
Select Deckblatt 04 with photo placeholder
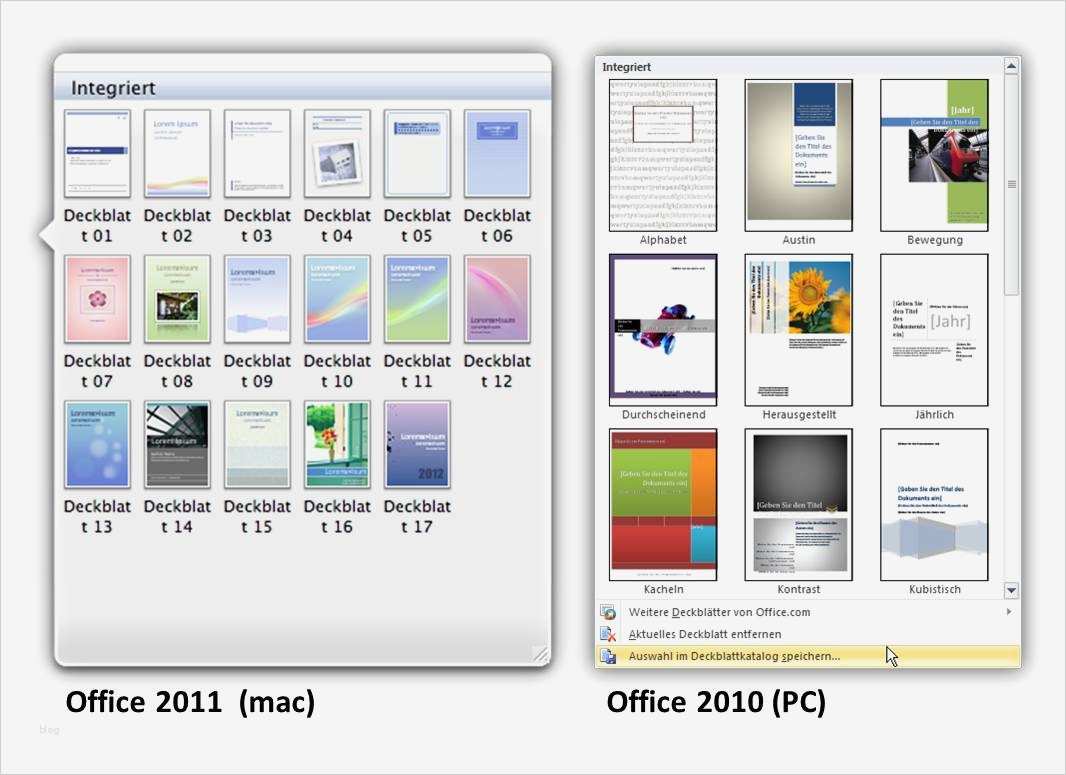pos(337,154)
